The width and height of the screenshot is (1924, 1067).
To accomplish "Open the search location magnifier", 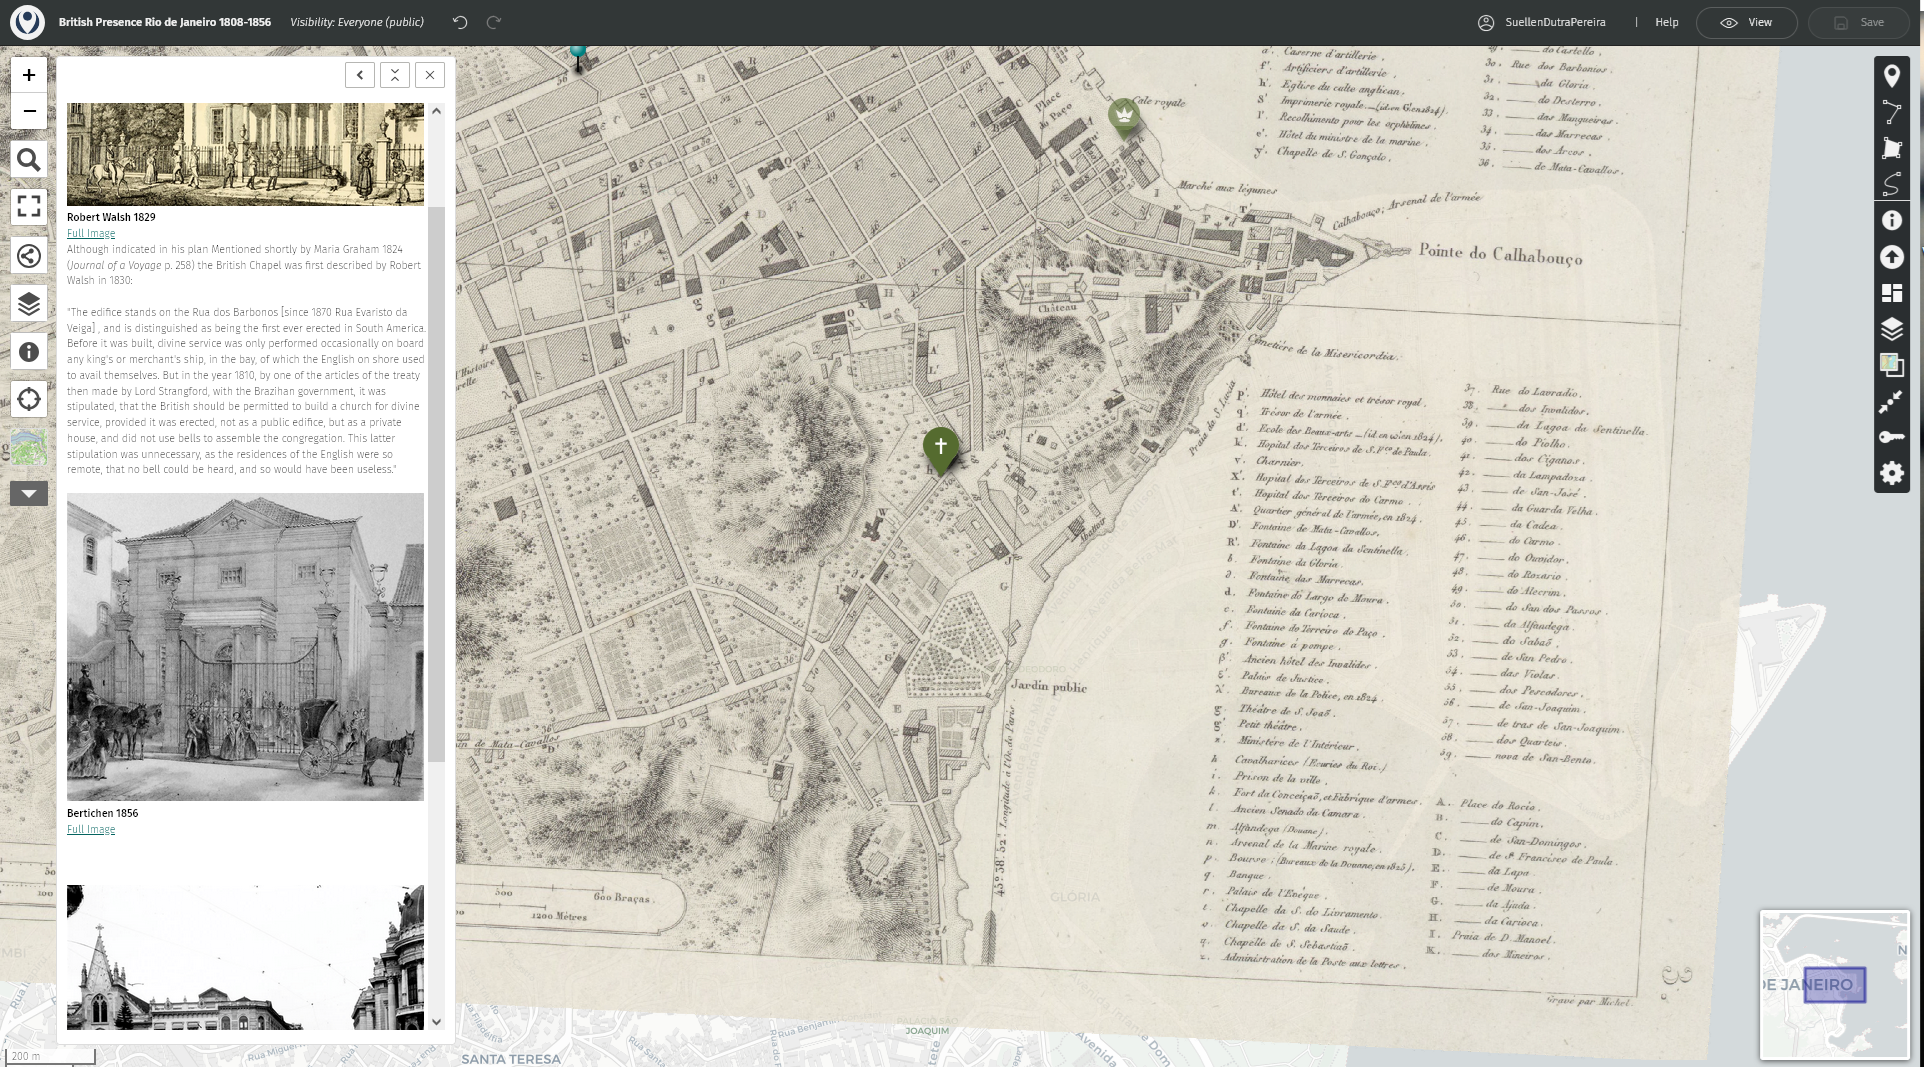I will (29, 160).
